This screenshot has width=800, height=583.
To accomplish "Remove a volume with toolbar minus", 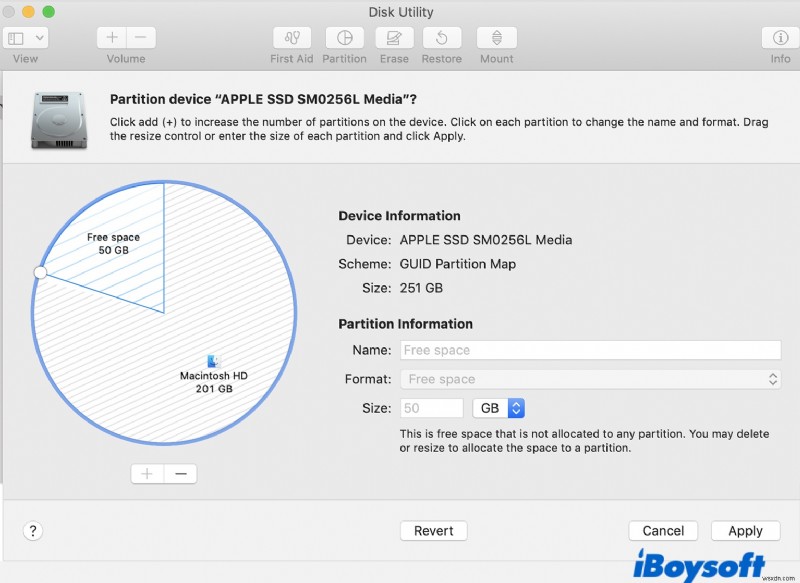I will tap(141, 37).
